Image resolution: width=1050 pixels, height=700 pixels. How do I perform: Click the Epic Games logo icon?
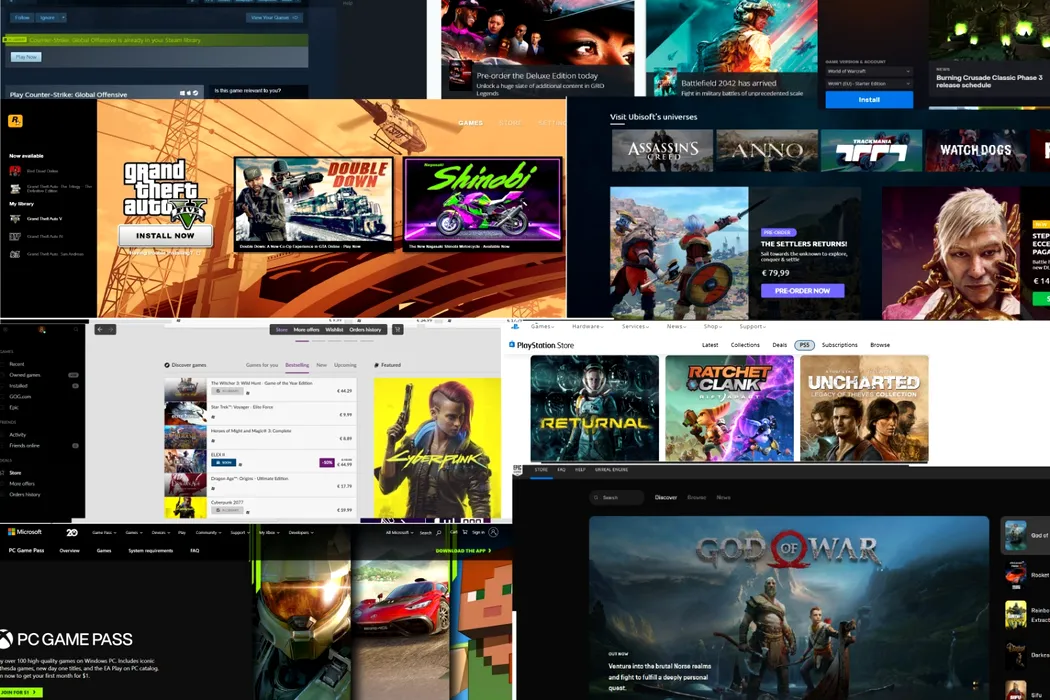pyautogui.click(x=518, y=470)
